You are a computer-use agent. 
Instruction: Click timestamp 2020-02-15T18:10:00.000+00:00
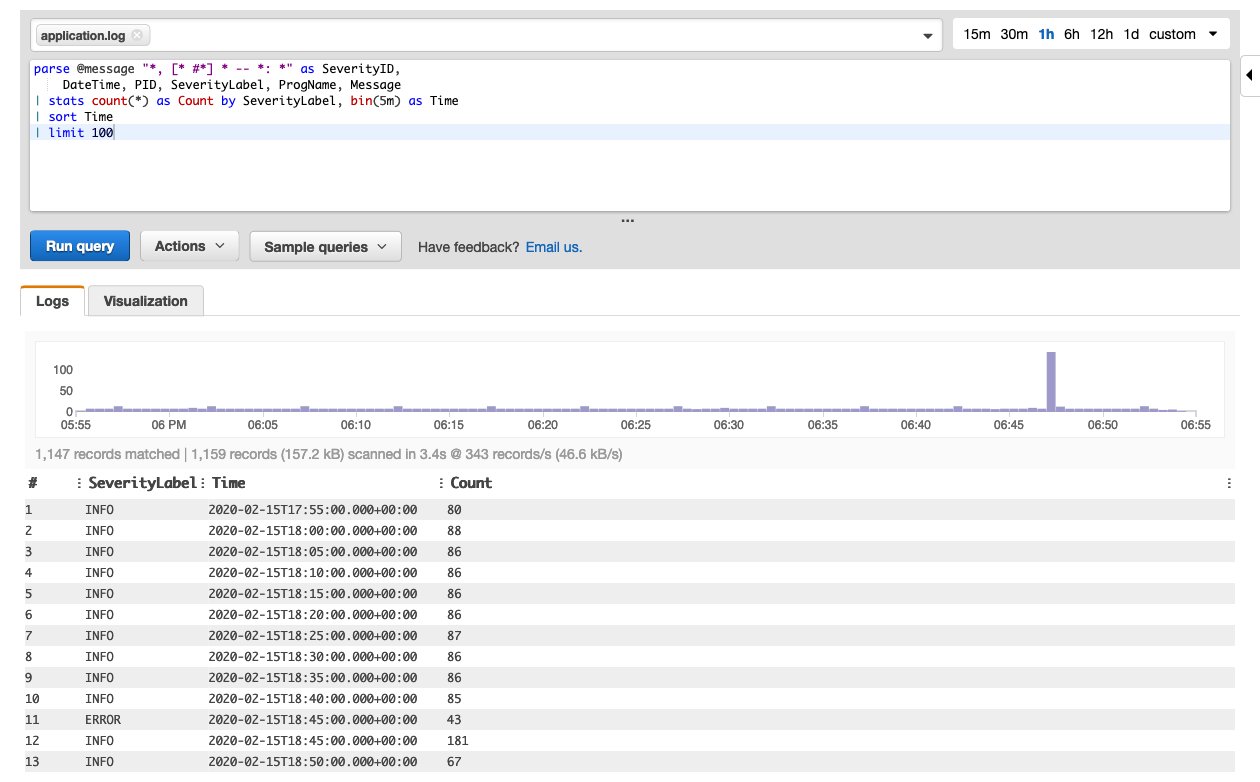click(x=312, y=573)
